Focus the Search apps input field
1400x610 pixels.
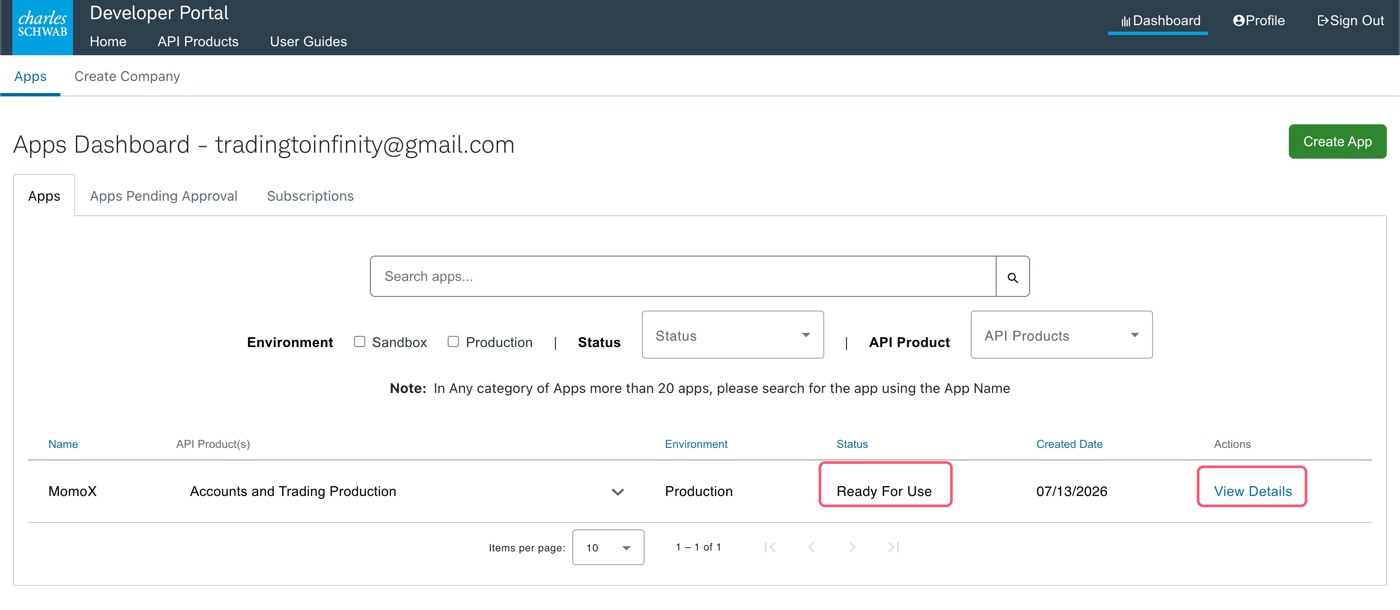[683, 277]
